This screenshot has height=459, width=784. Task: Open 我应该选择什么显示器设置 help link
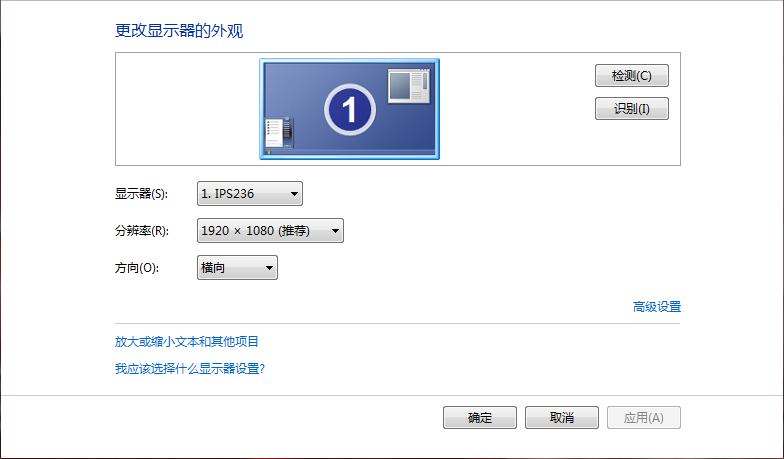click(x=190, y=368)
